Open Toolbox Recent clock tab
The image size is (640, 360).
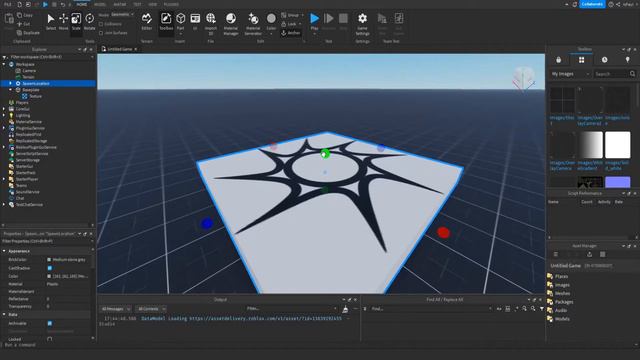tap(604, 60)
